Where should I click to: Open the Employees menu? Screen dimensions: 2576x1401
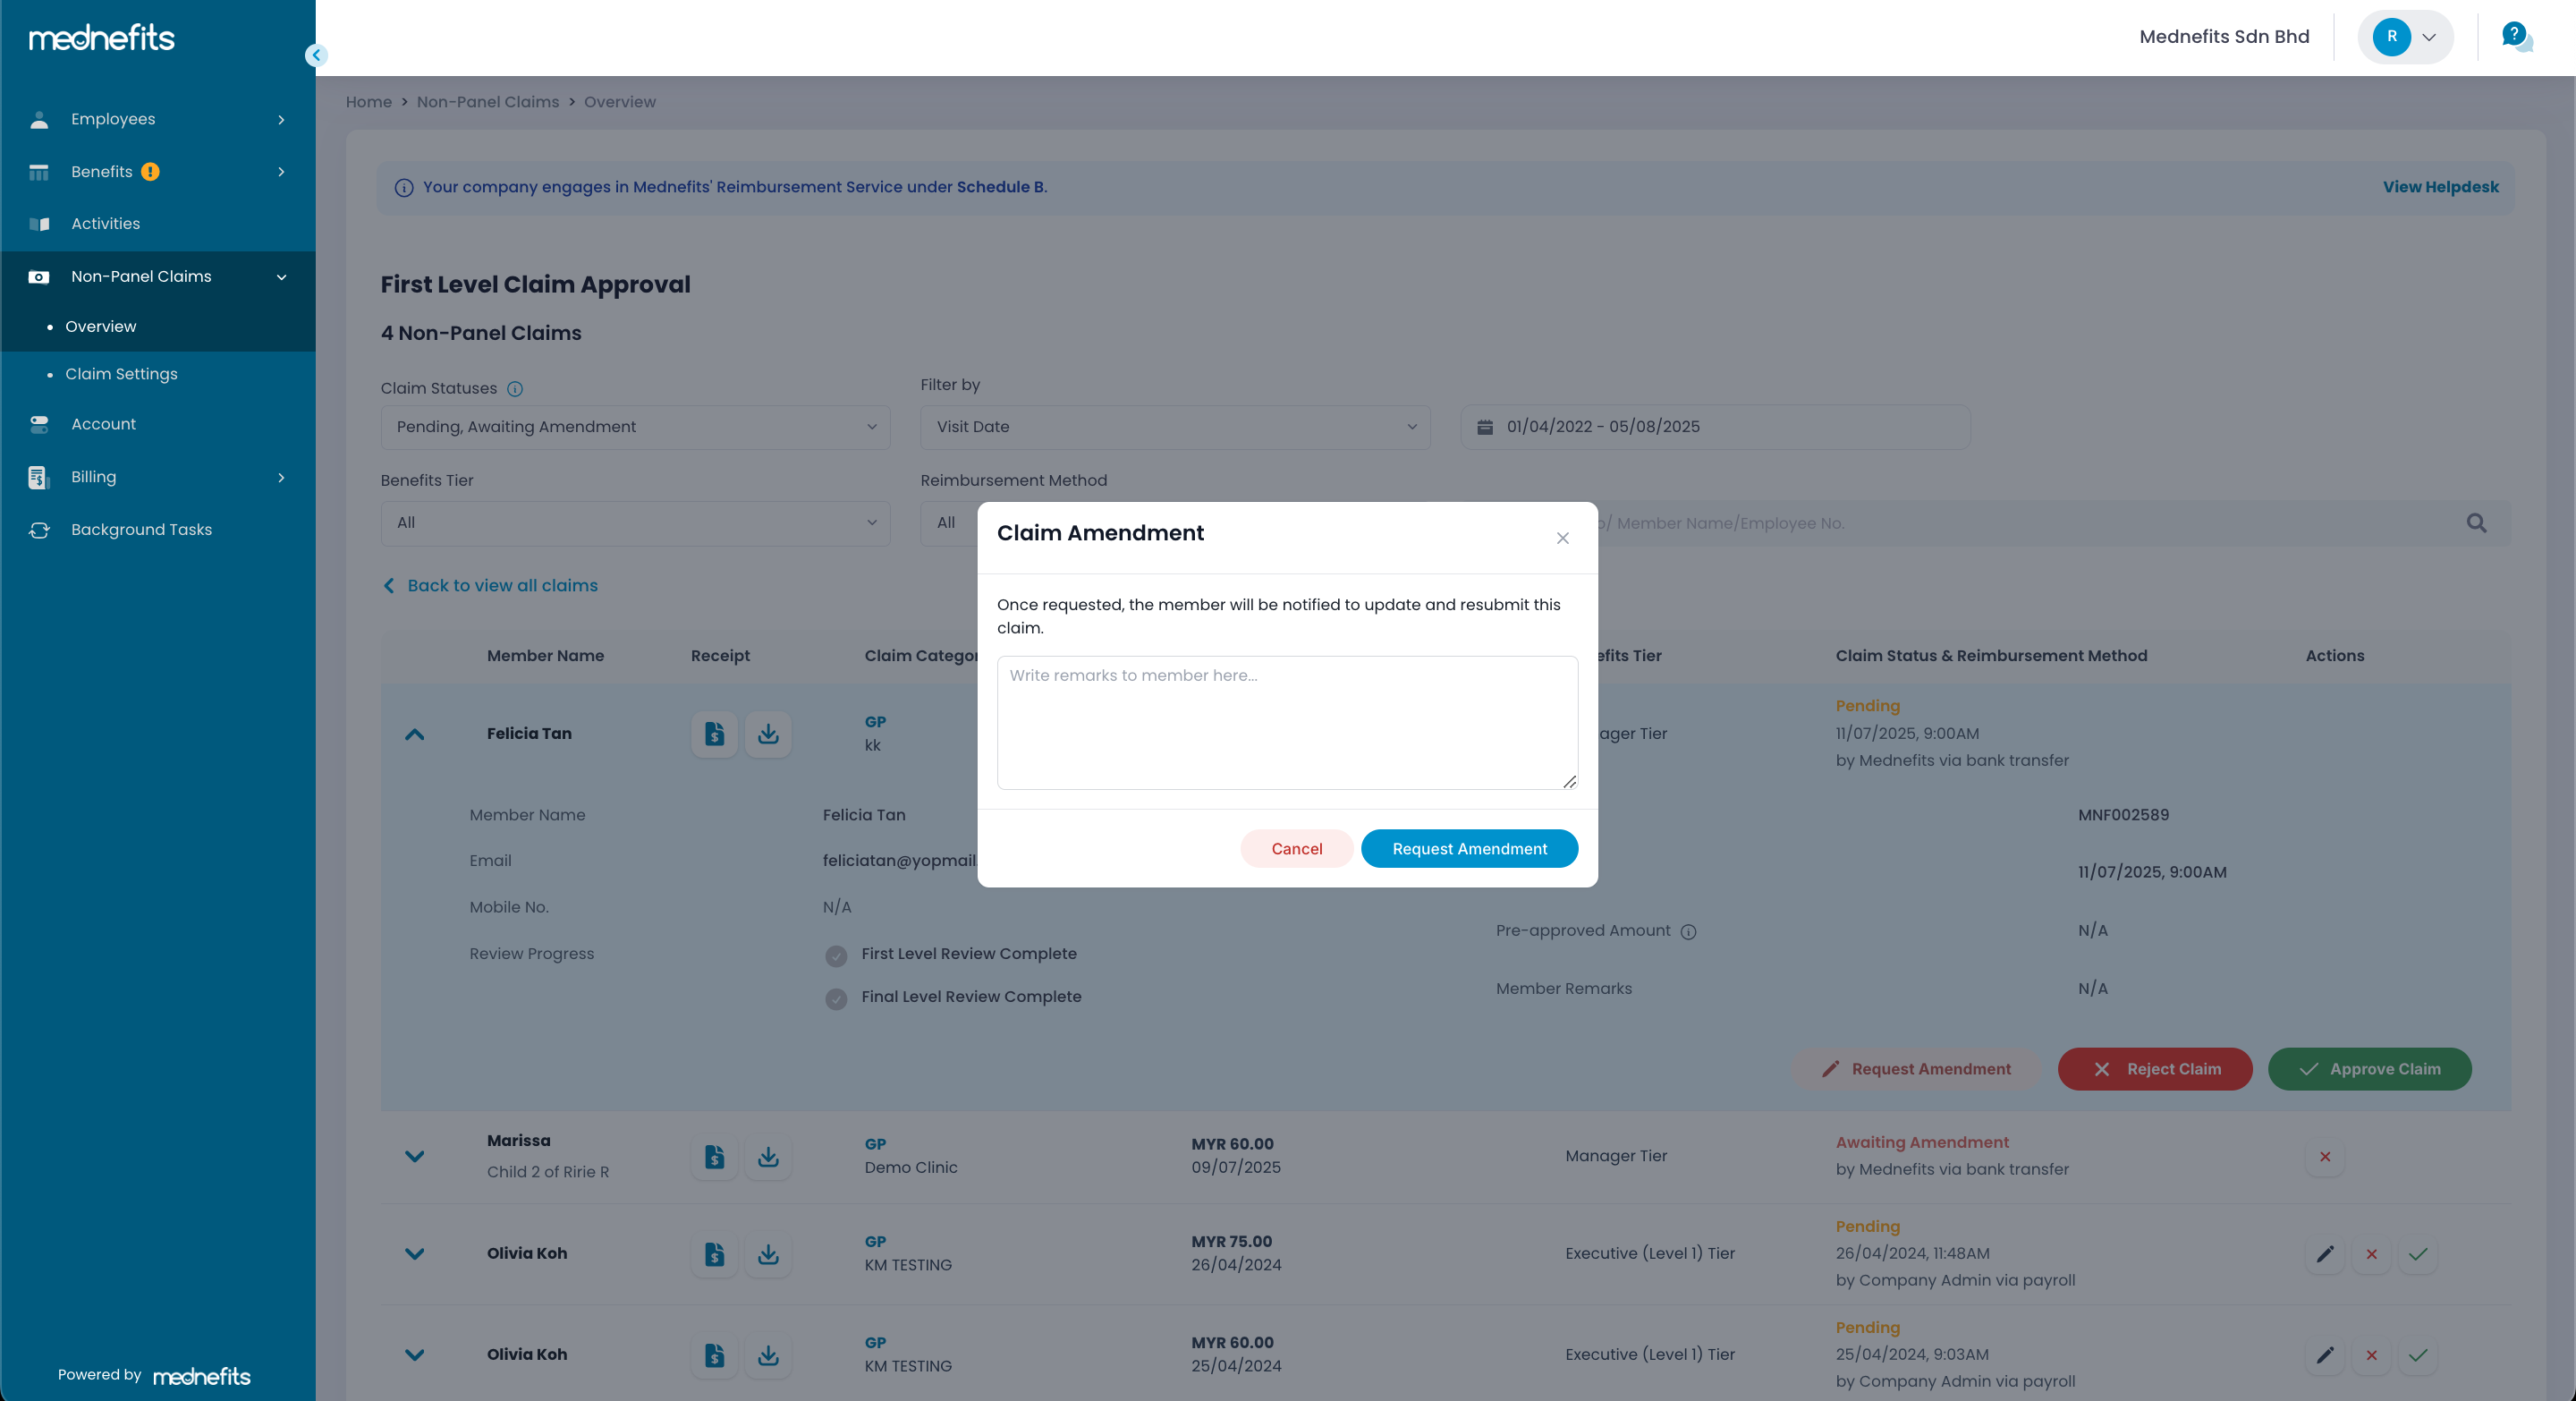click(158, 119)
